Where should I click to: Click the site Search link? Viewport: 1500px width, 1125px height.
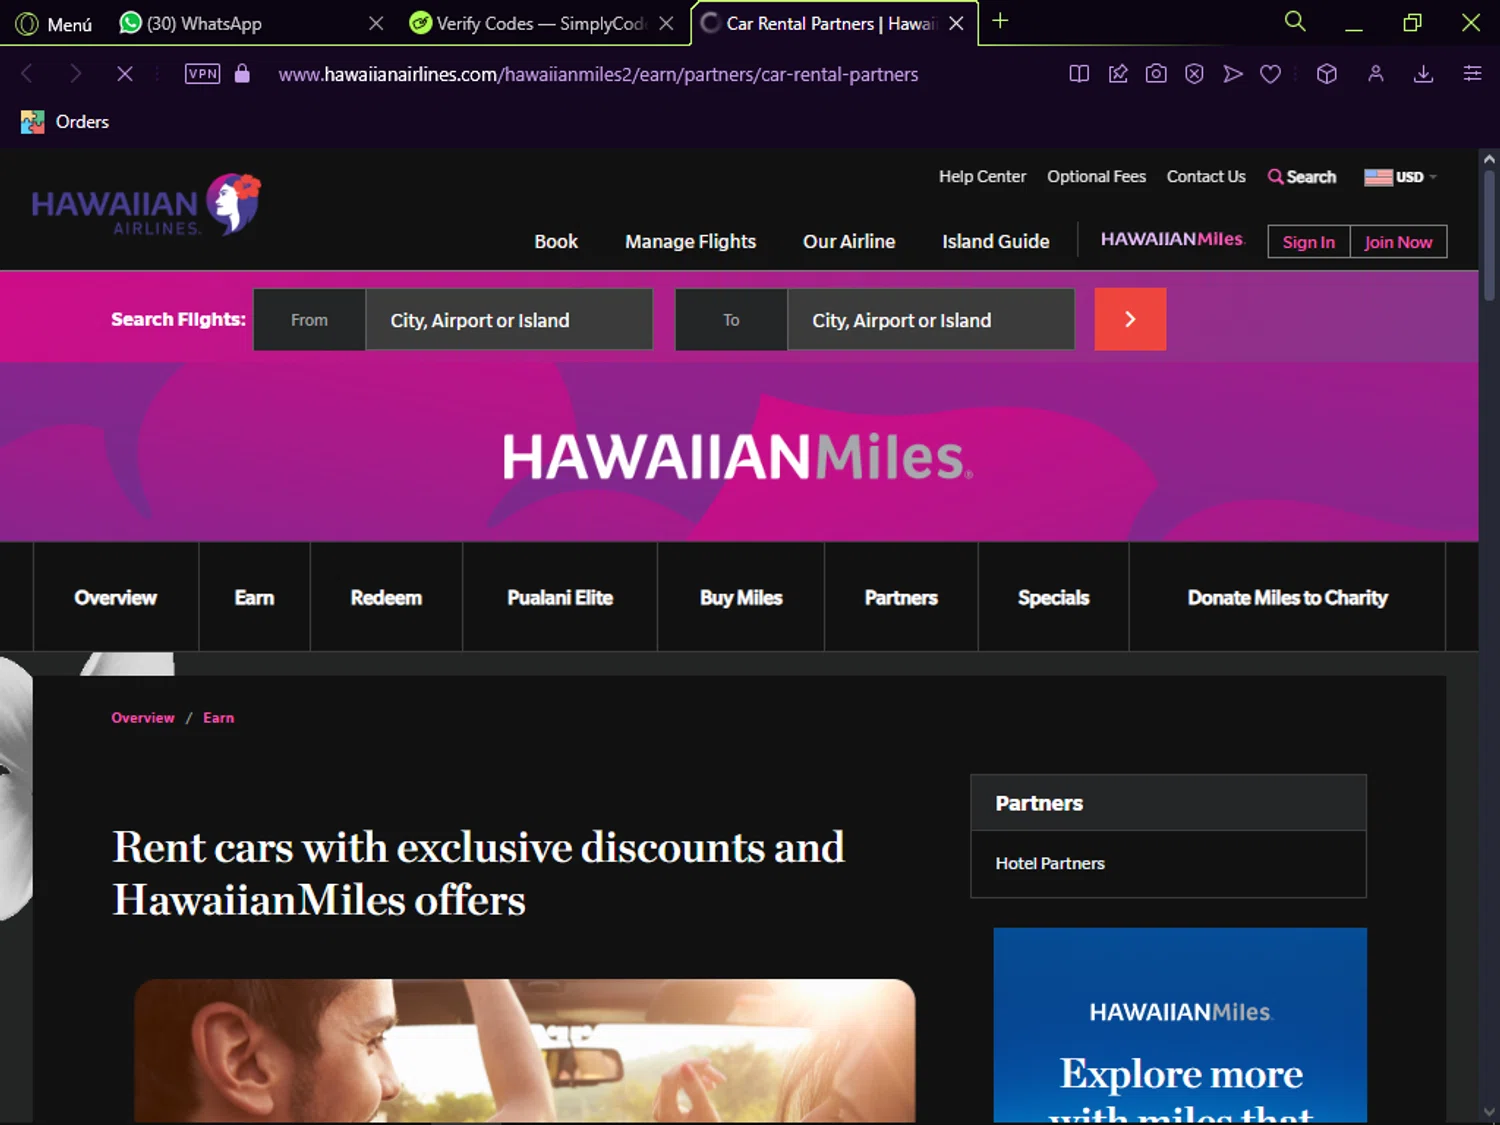click(1302, 177)
